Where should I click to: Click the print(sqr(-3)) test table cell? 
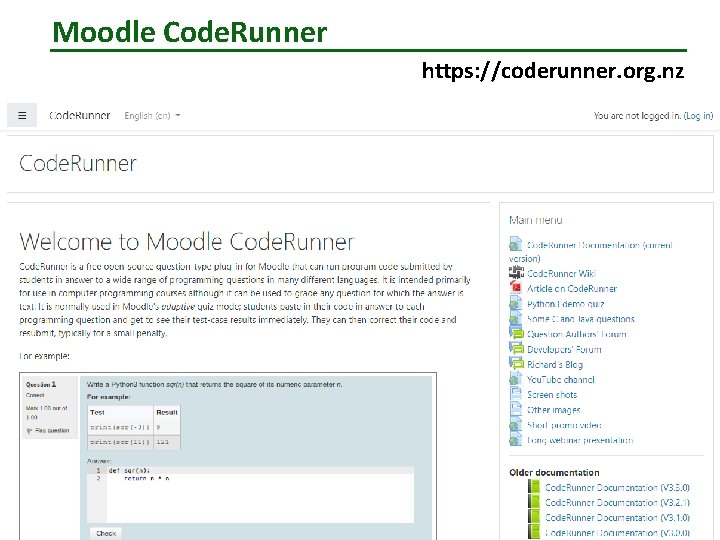[x=120, y=428]
